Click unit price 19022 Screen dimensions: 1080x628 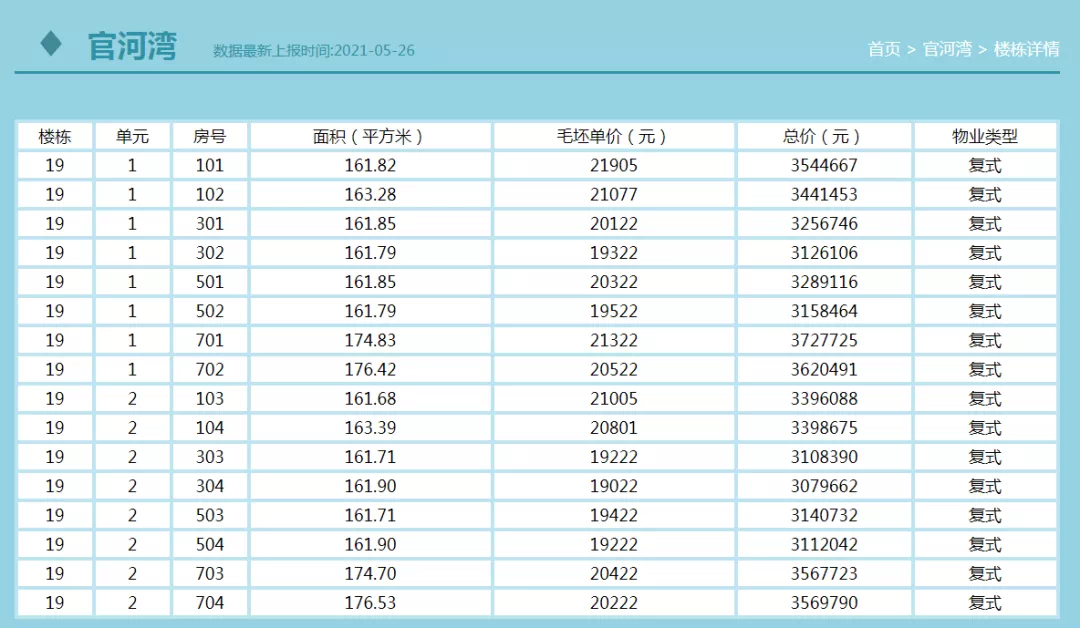pos(614,486)
